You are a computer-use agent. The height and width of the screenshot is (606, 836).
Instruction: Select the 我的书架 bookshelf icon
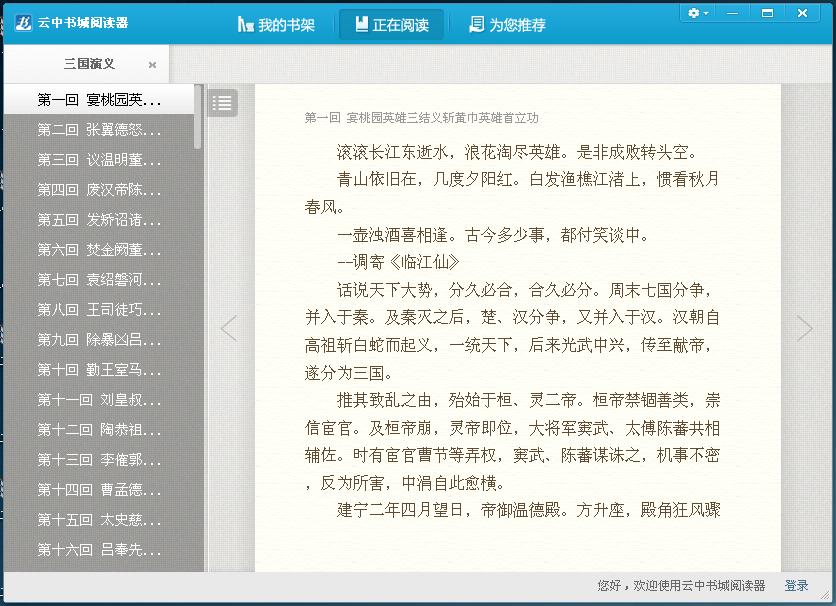coord(244,25)
